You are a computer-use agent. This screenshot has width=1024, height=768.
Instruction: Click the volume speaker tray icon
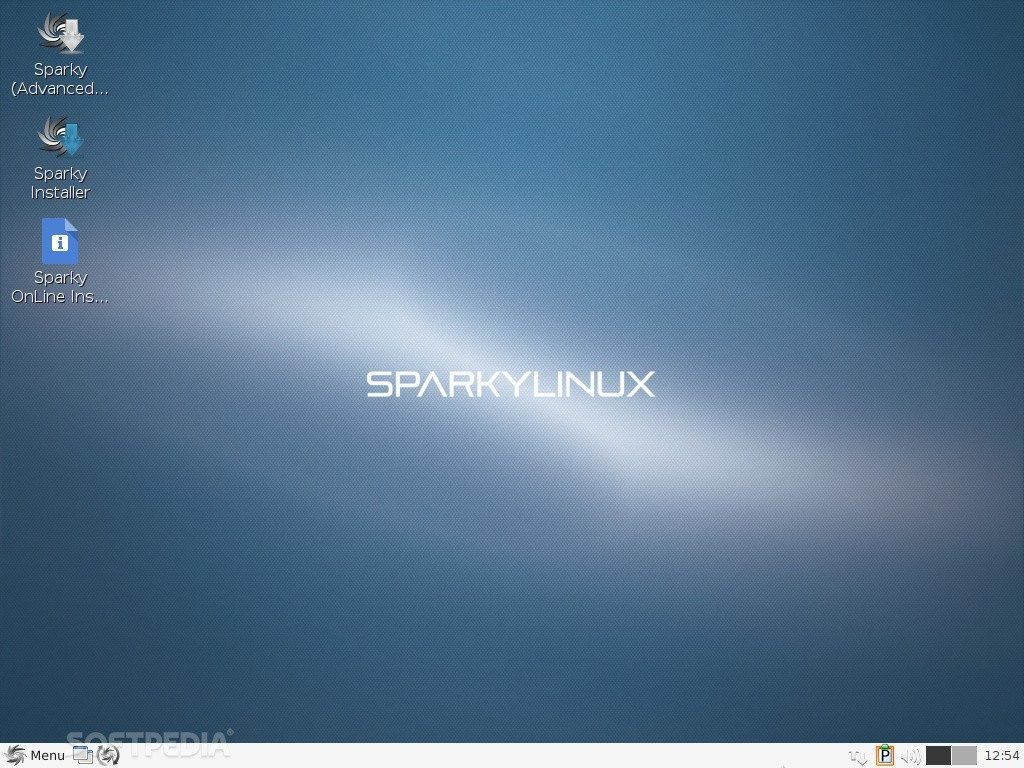coord(910,756)
